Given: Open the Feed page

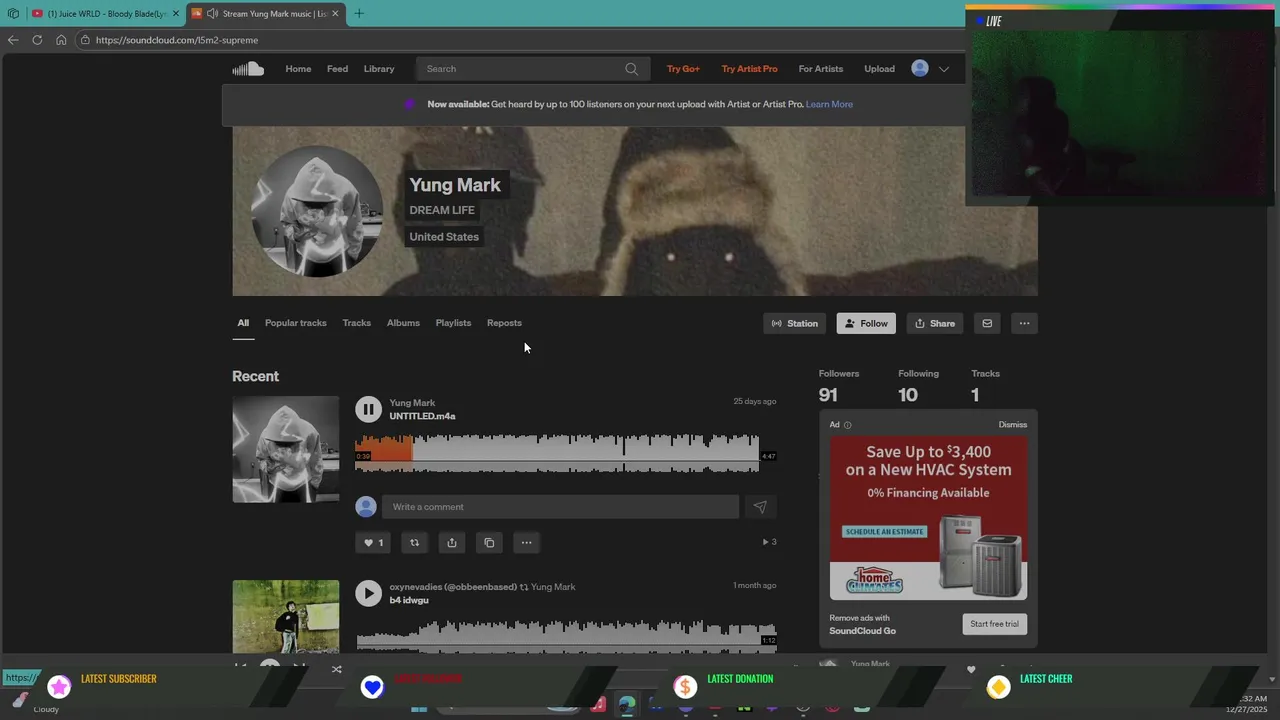Looking at the screenshot, I should pyautogui.click(x=337, y=69).
